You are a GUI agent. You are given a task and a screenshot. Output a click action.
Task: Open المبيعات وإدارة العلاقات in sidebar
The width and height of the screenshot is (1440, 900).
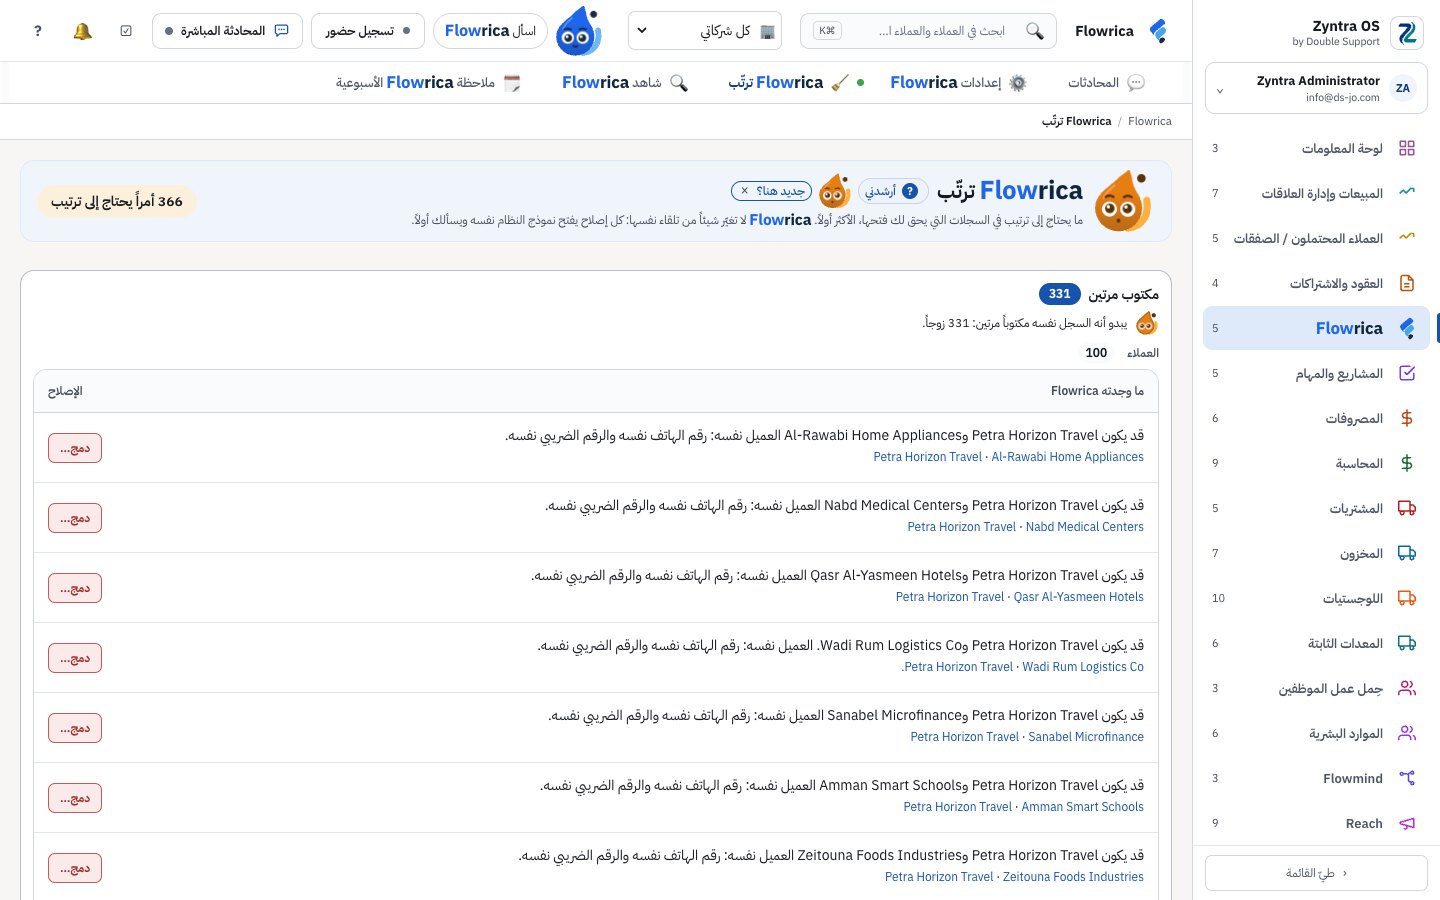click(x=1316, y=193)
